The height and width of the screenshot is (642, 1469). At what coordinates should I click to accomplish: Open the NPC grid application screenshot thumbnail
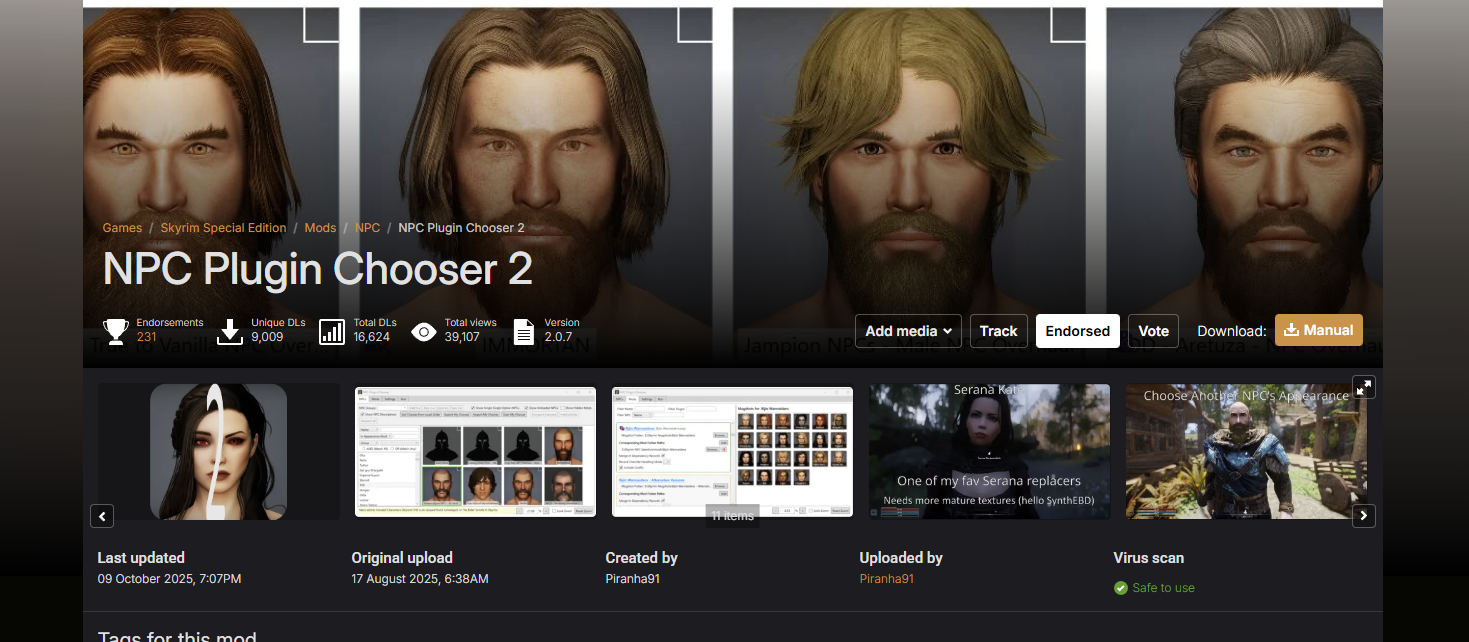475,452
